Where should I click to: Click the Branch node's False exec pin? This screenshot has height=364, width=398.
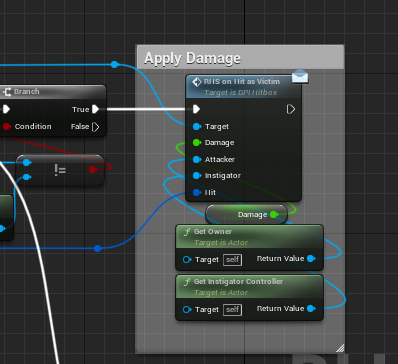point(95,127)
